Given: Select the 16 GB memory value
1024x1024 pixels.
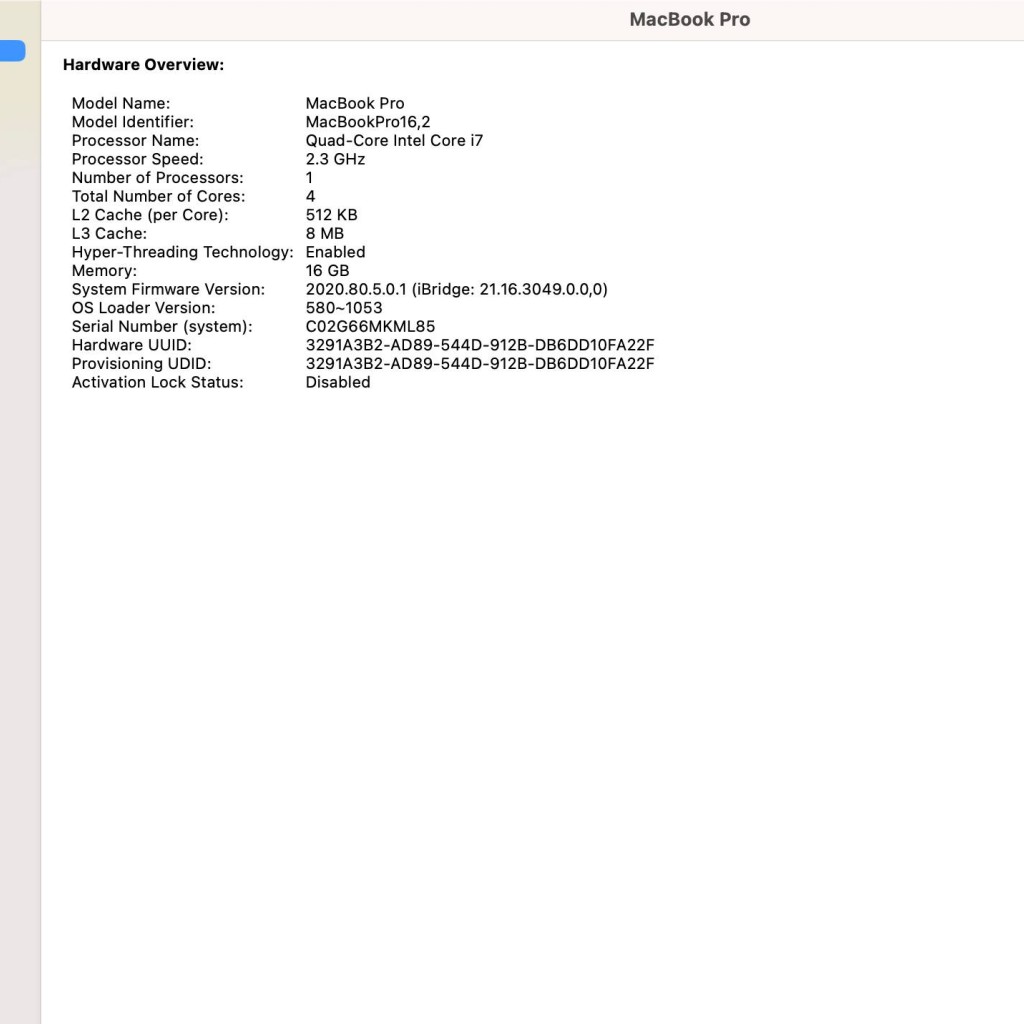Looking at the screenshot, I should pyautogui.click(x=327, y=271).
